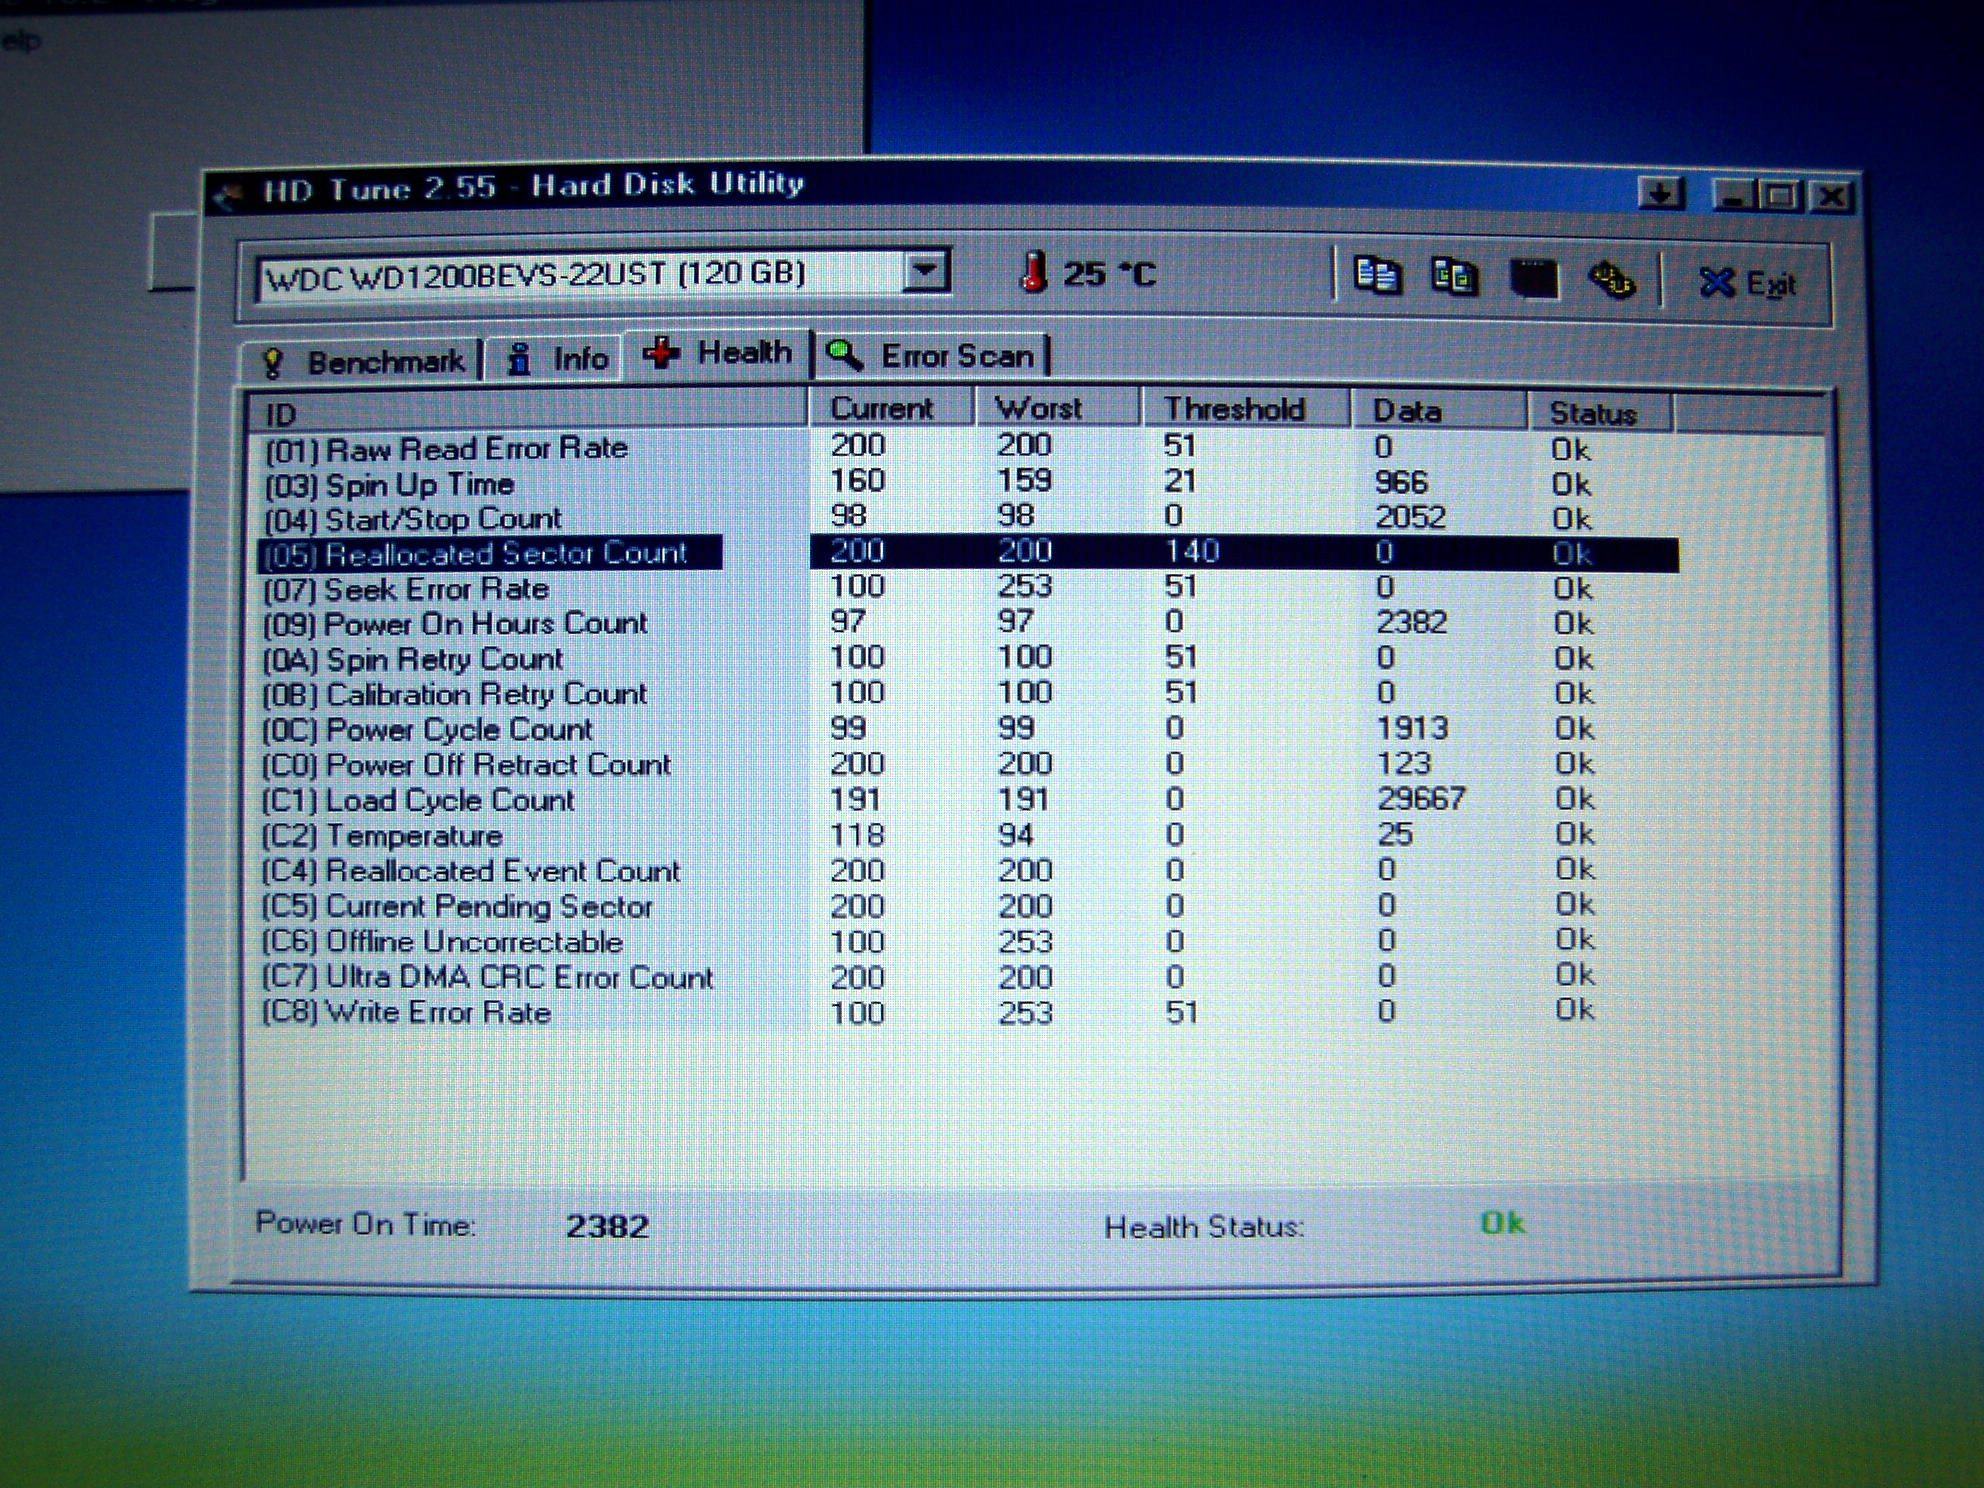Click the data value 29667
The height and width of the screenshot is (1488, 1984).
click(x=1421, y=799)
